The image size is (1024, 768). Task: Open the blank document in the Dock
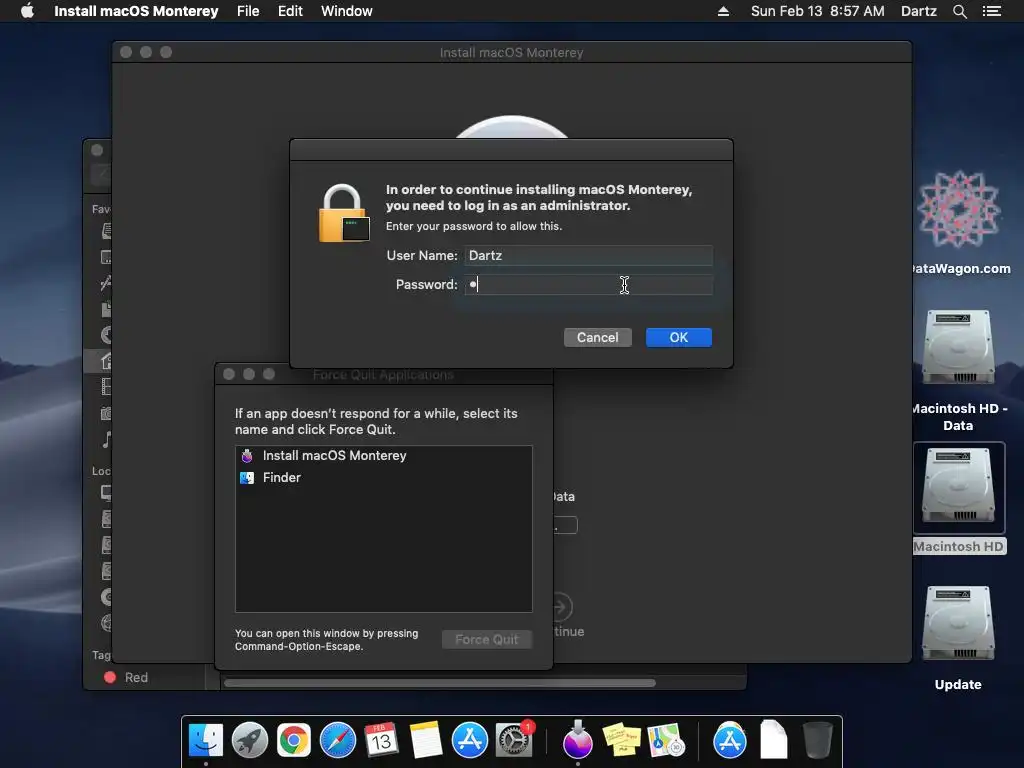[x=773, y=740]
